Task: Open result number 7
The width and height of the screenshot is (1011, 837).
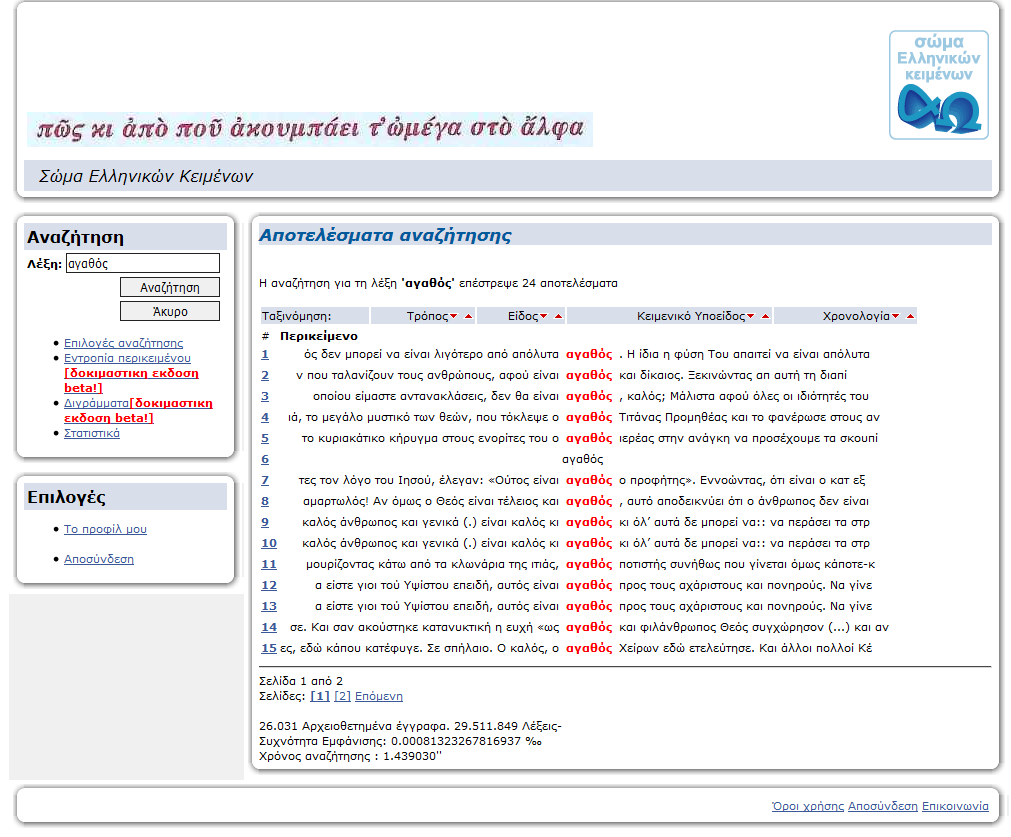Action: point(265,480)
